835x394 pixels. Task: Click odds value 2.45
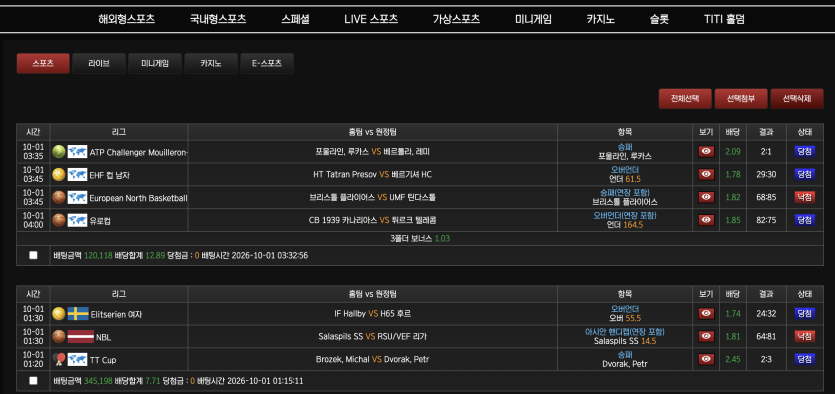coord(733,359)
